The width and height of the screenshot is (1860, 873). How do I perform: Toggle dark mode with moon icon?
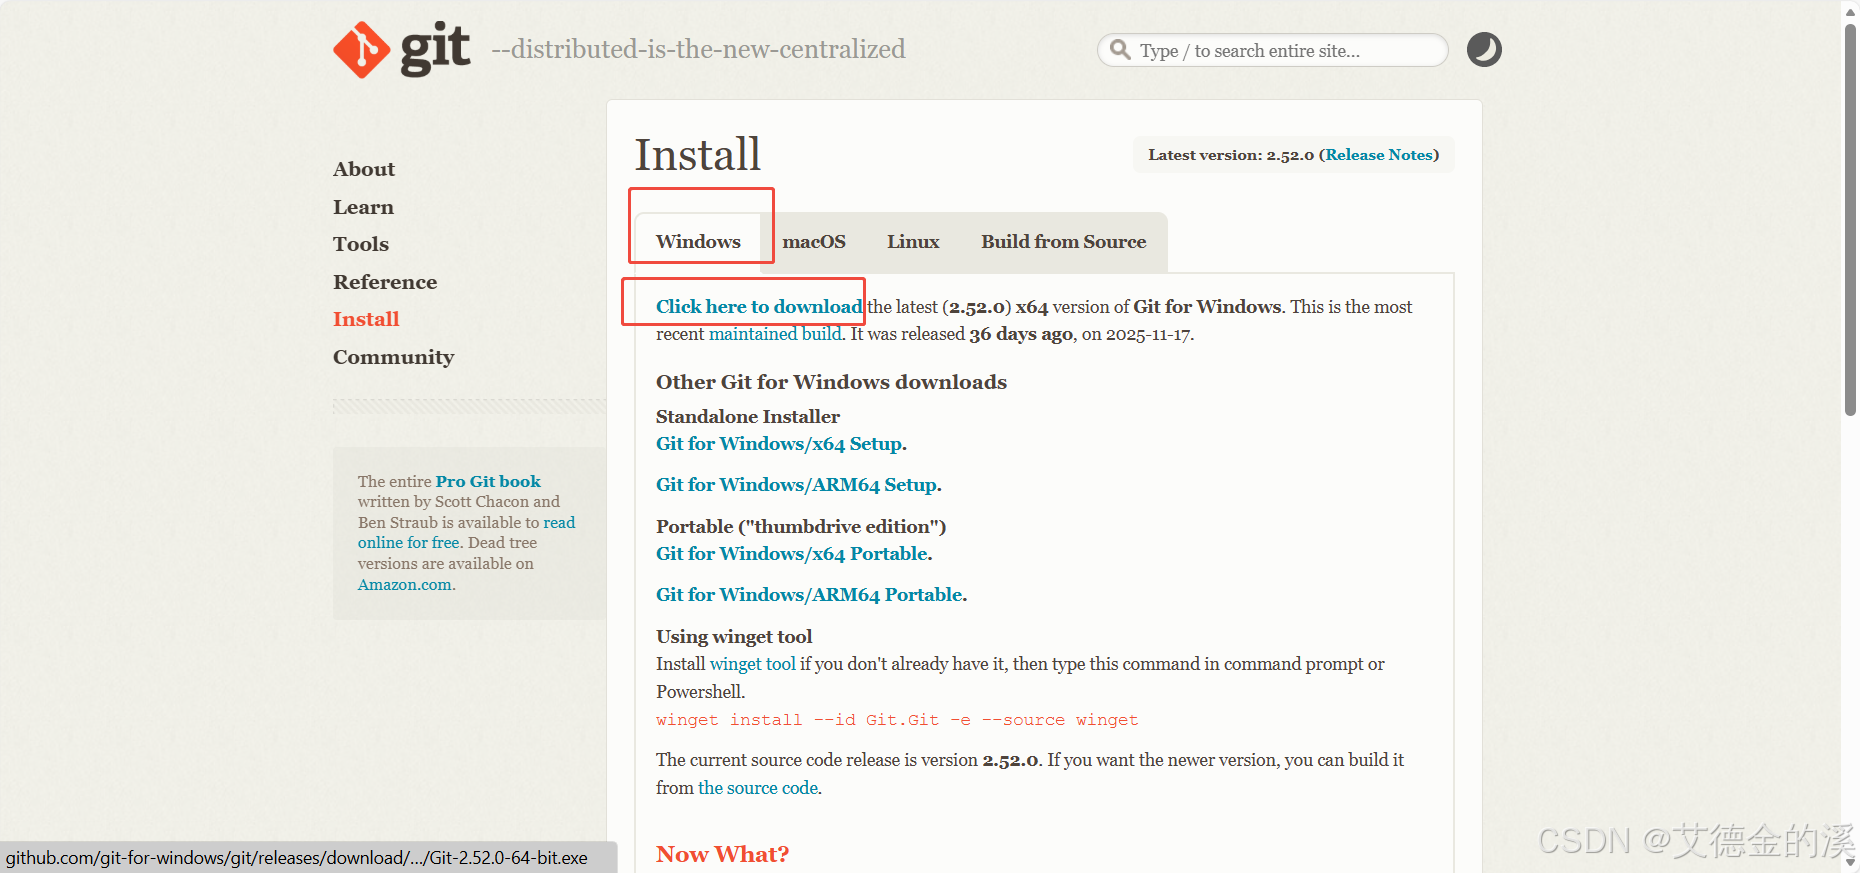point(1484,50)
